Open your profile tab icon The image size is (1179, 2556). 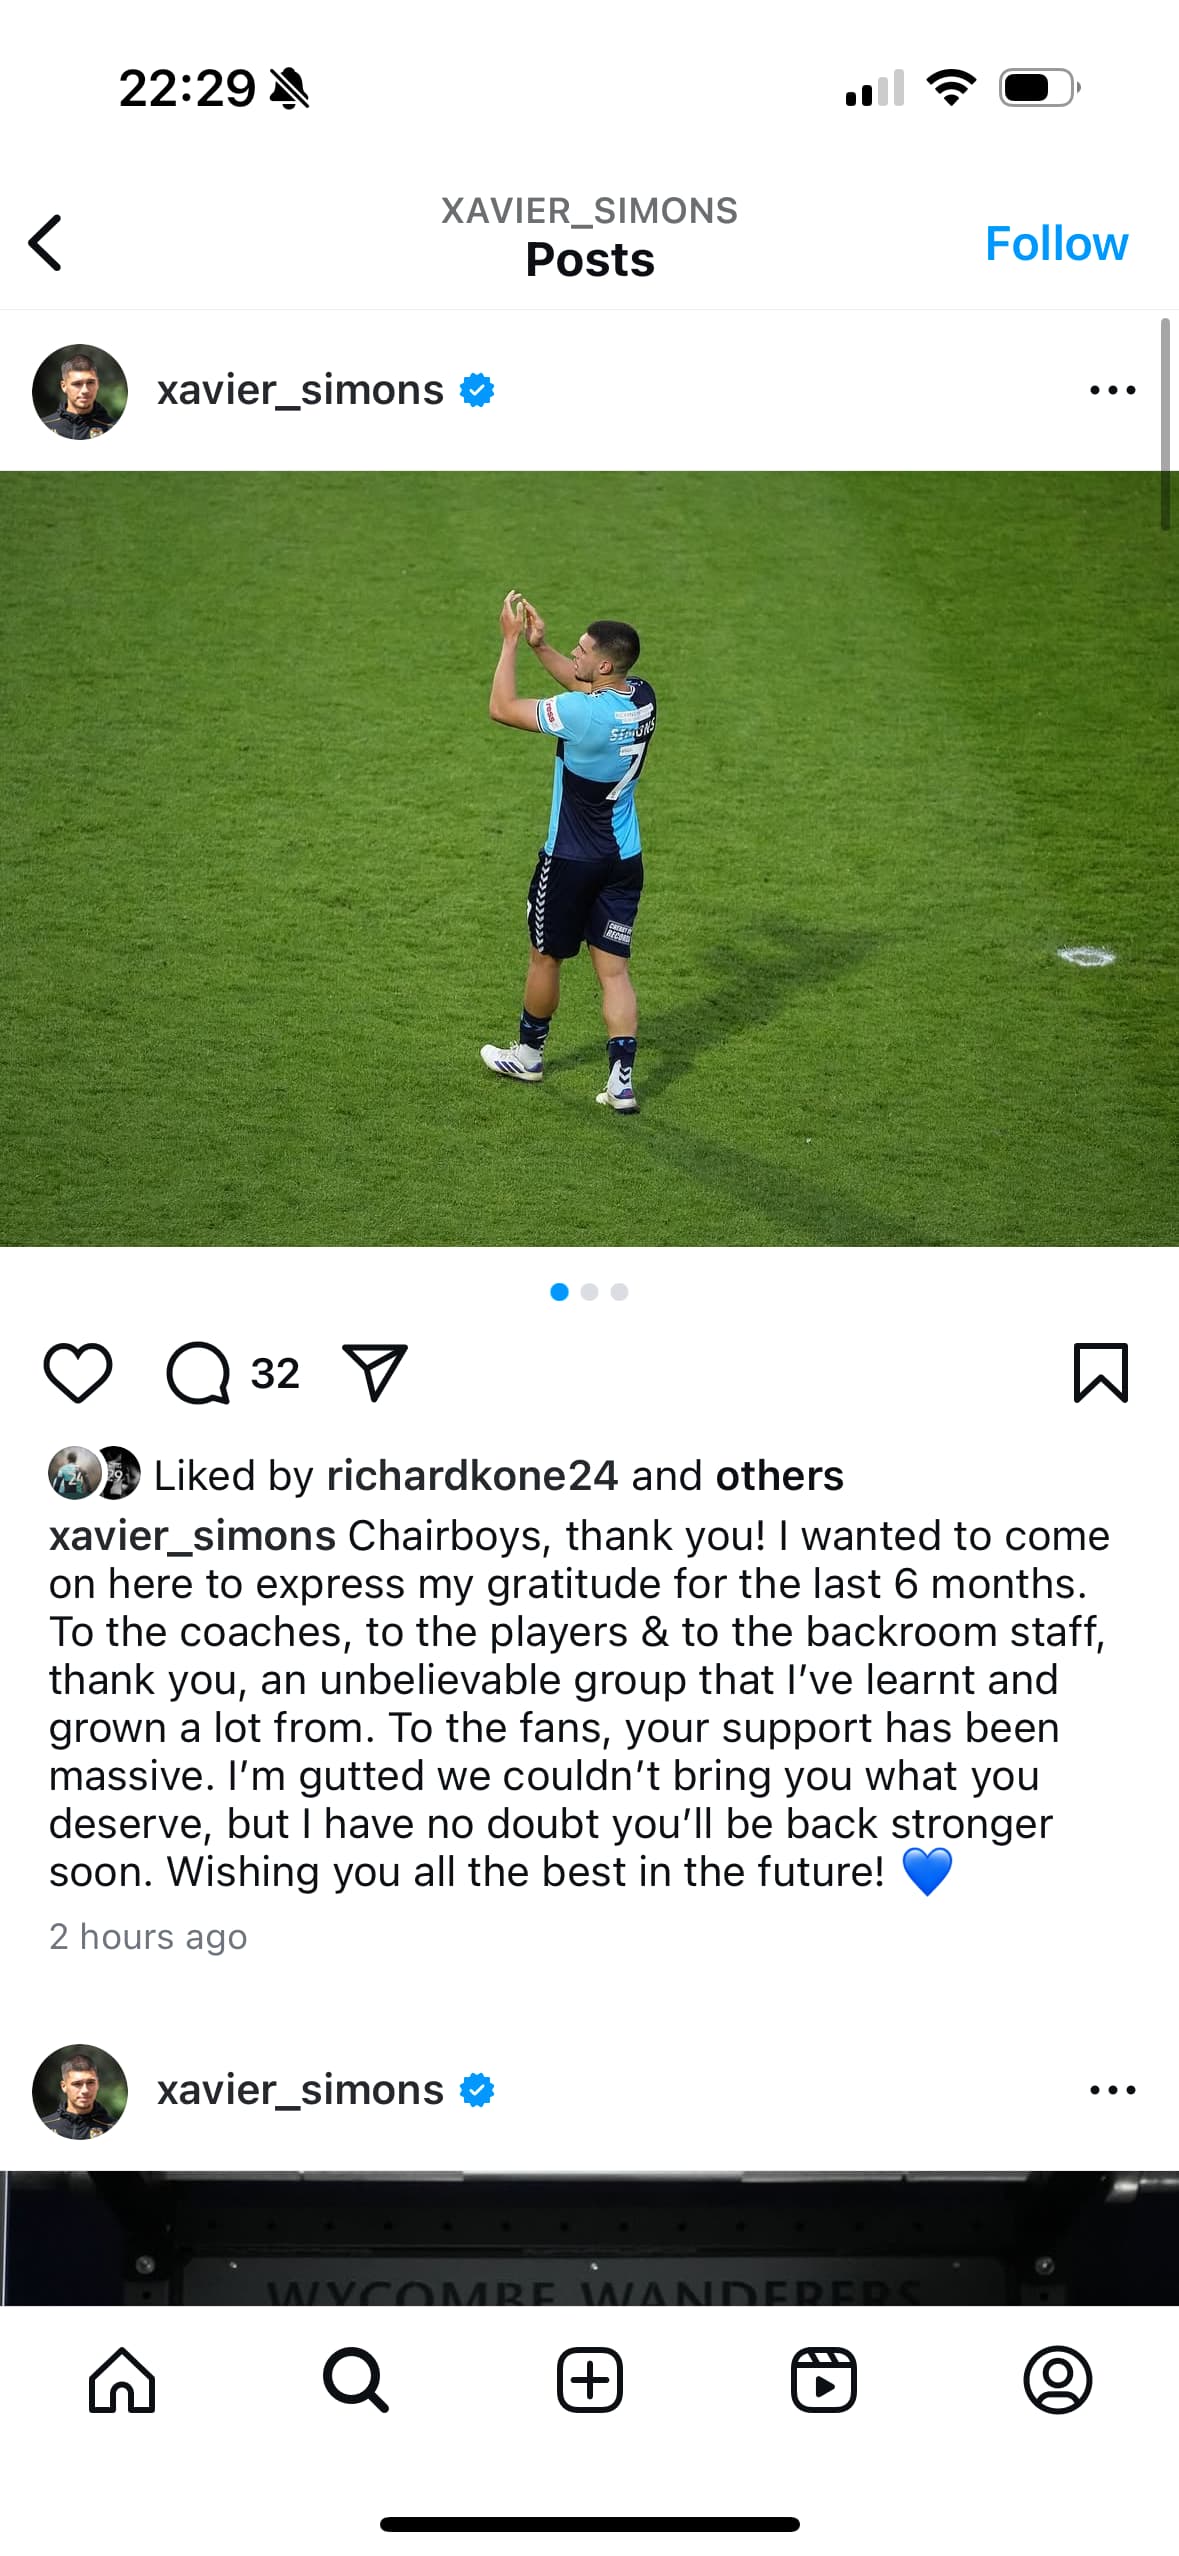[1058, 2380]
